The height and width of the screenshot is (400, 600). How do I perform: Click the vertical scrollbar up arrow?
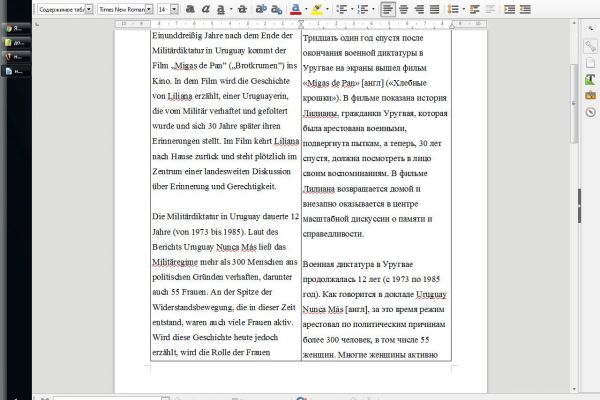click(574, 23)
